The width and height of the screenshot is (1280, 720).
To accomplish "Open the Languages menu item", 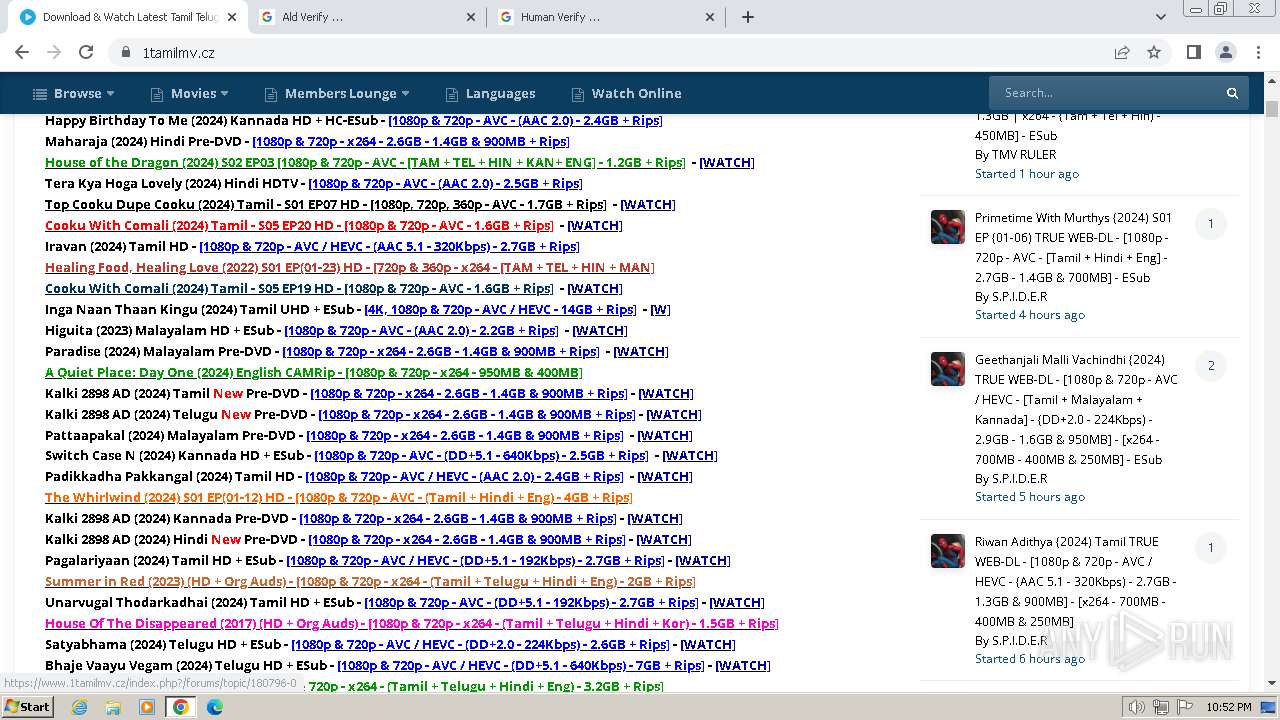I will (490, 93).
